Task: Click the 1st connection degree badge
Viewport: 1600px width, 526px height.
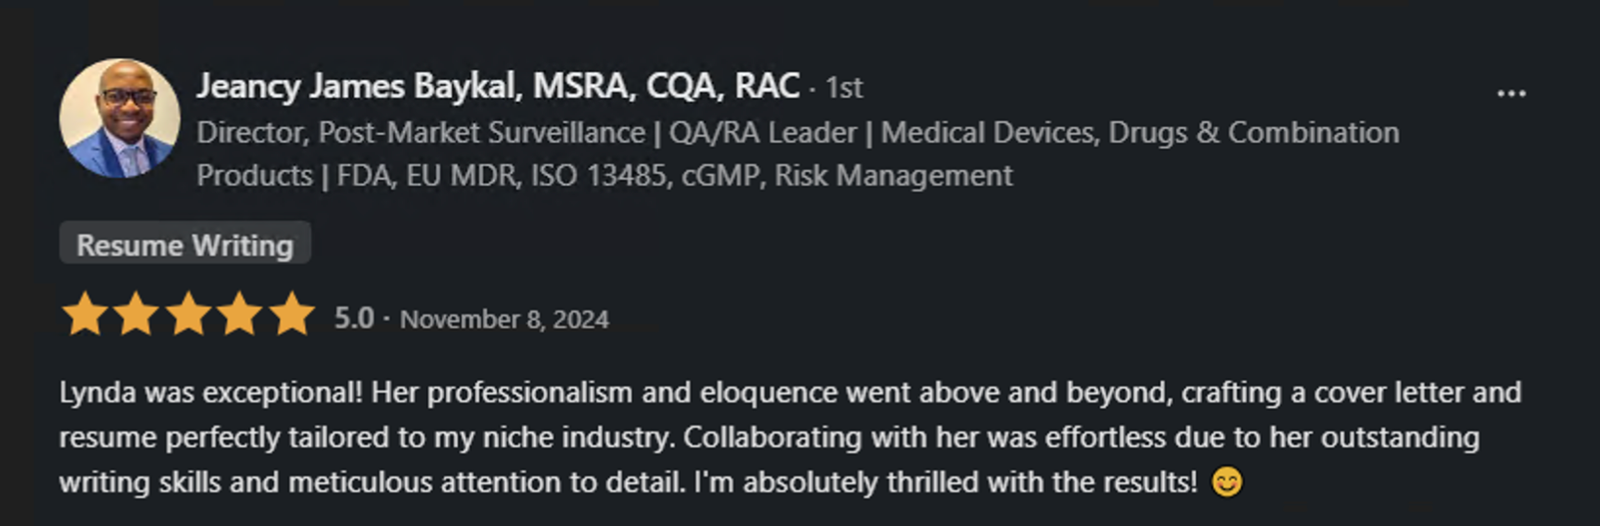Action: (x=844, y=88)
